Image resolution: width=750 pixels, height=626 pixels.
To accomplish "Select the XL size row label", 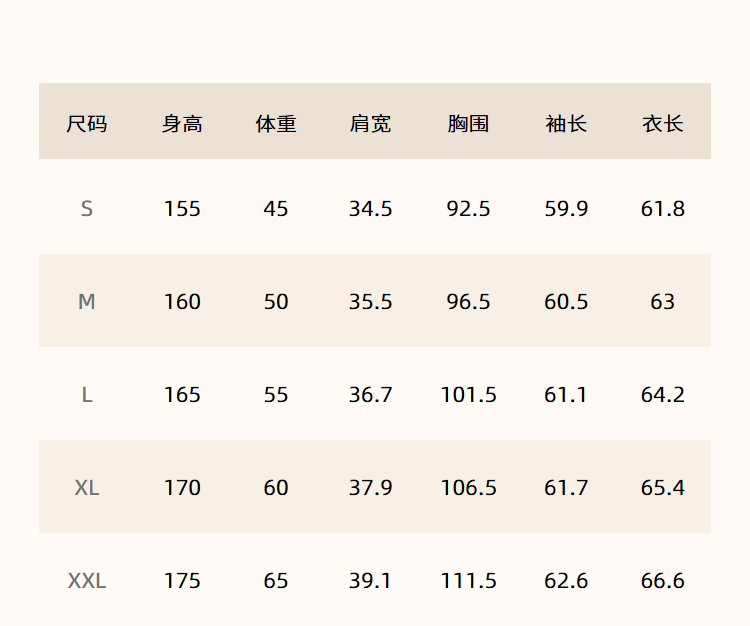I will (x=87, y=488).
